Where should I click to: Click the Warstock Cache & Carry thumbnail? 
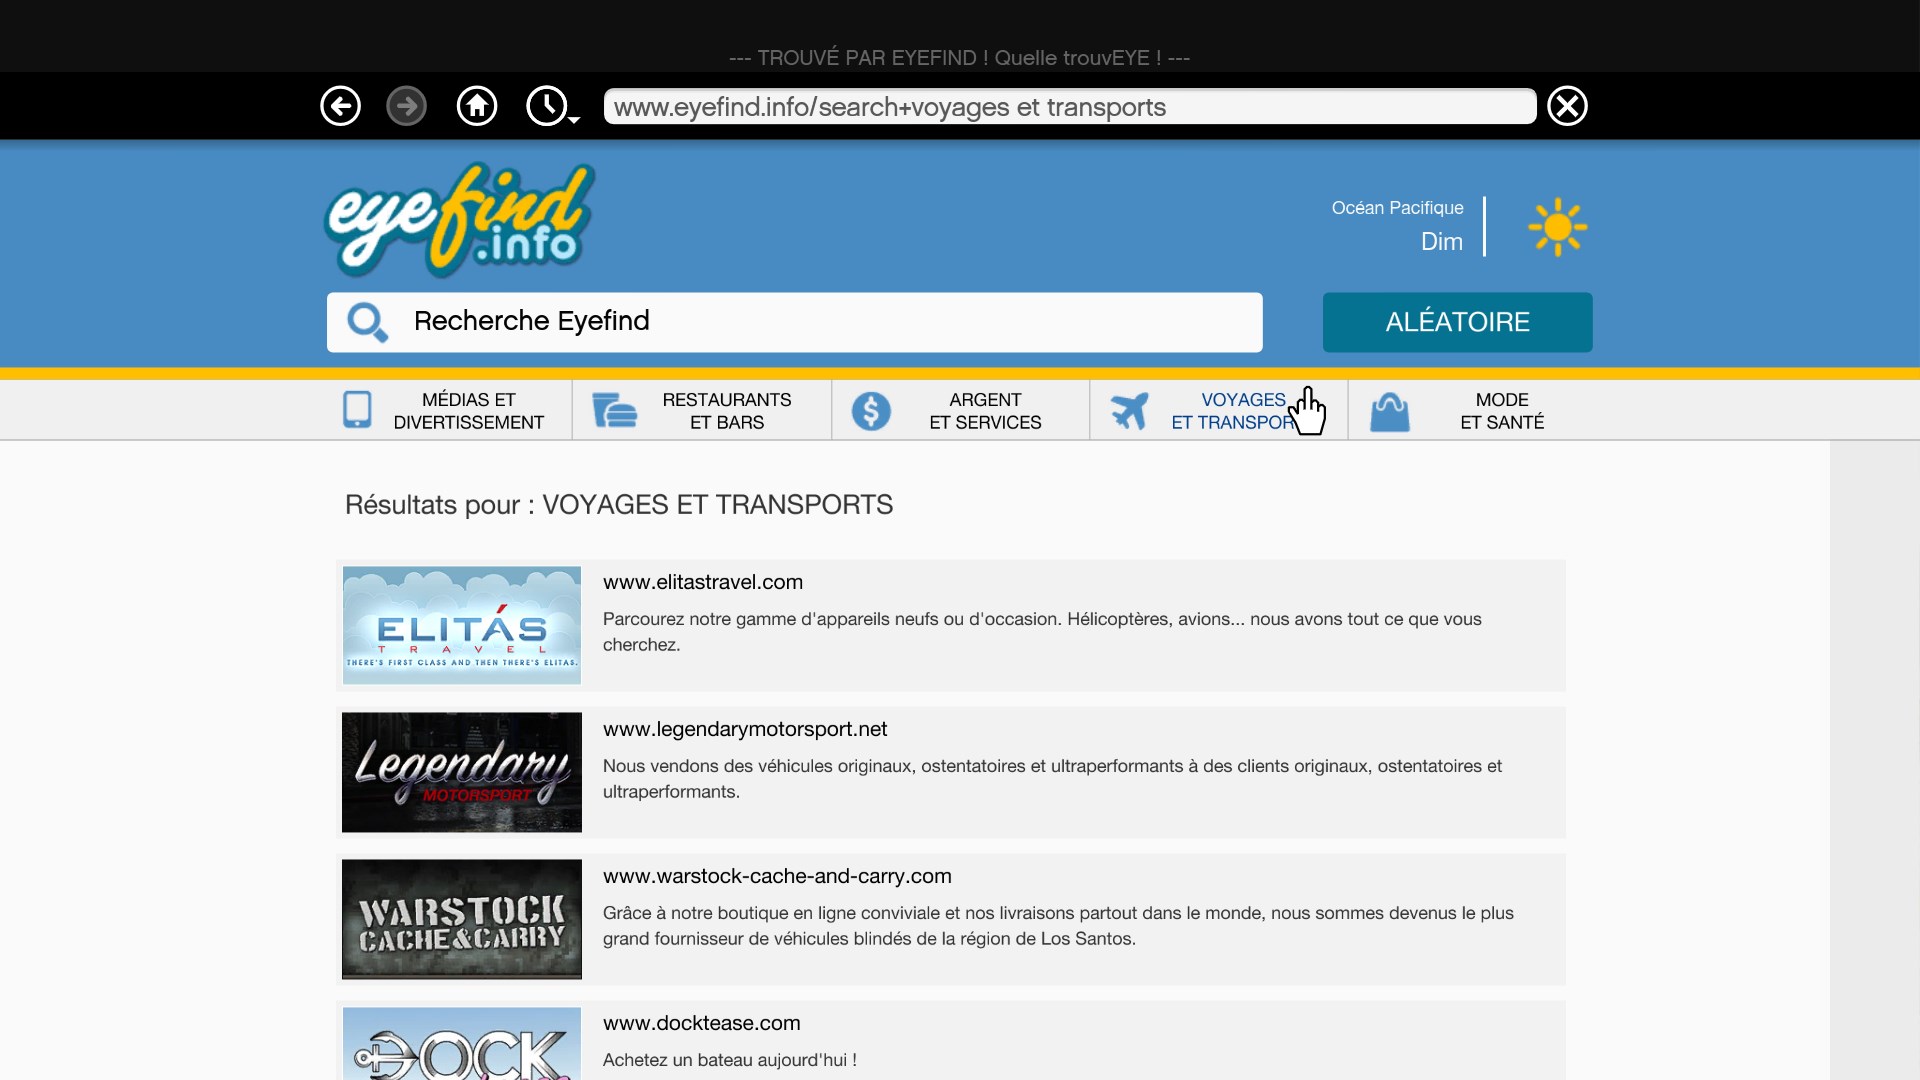[461, 919]
